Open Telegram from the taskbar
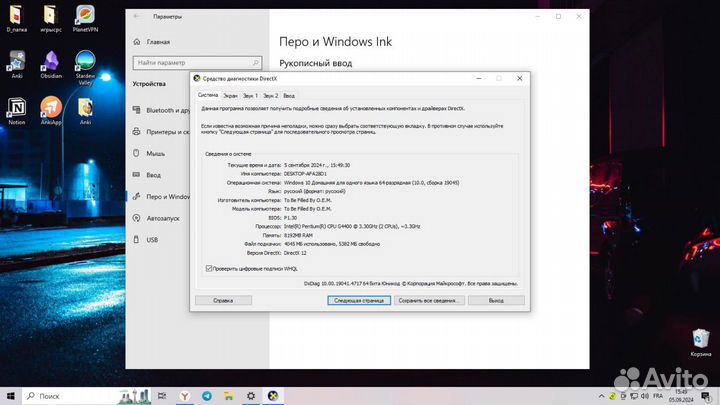 pos(207,396)
